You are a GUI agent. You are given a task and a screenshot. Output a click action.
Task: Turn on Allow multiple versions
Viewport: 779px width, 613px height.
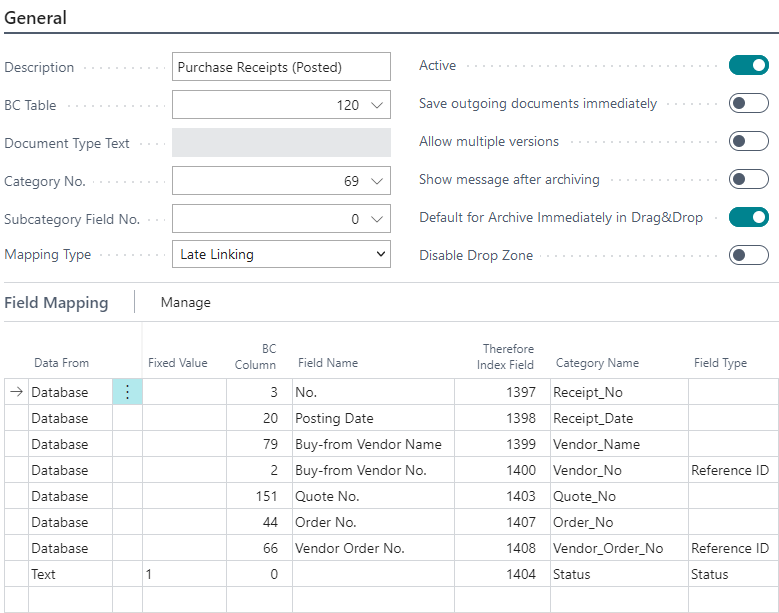coord(748,141)
